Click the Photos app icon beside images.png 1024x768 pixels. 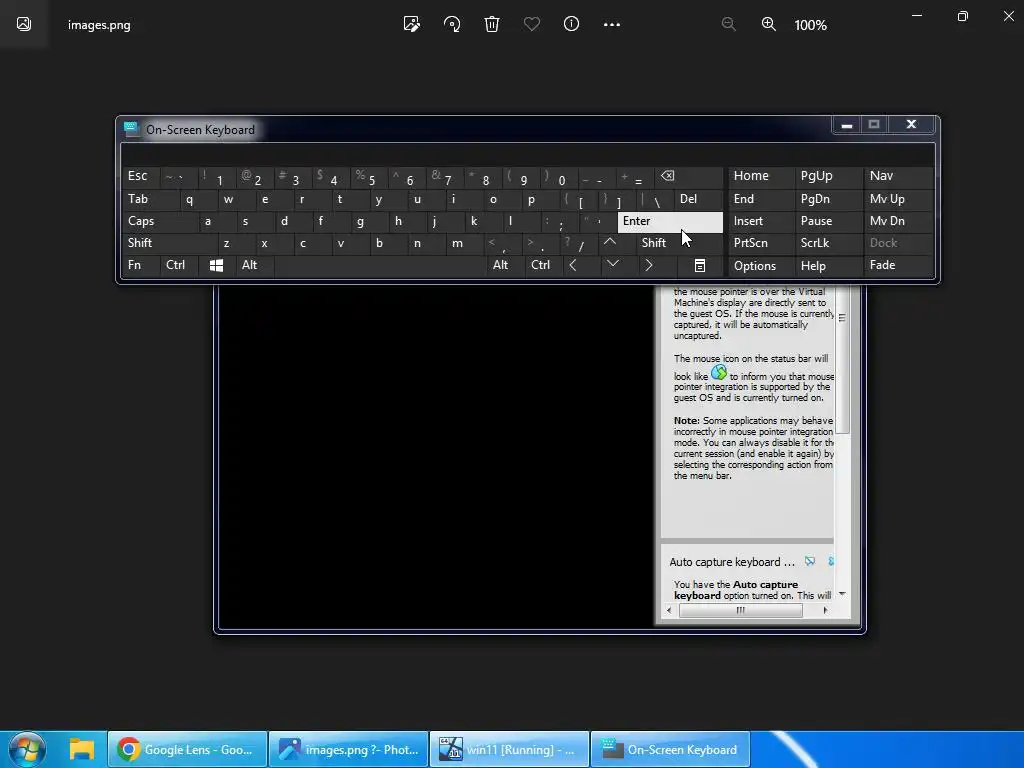click(x=24, y=24)
